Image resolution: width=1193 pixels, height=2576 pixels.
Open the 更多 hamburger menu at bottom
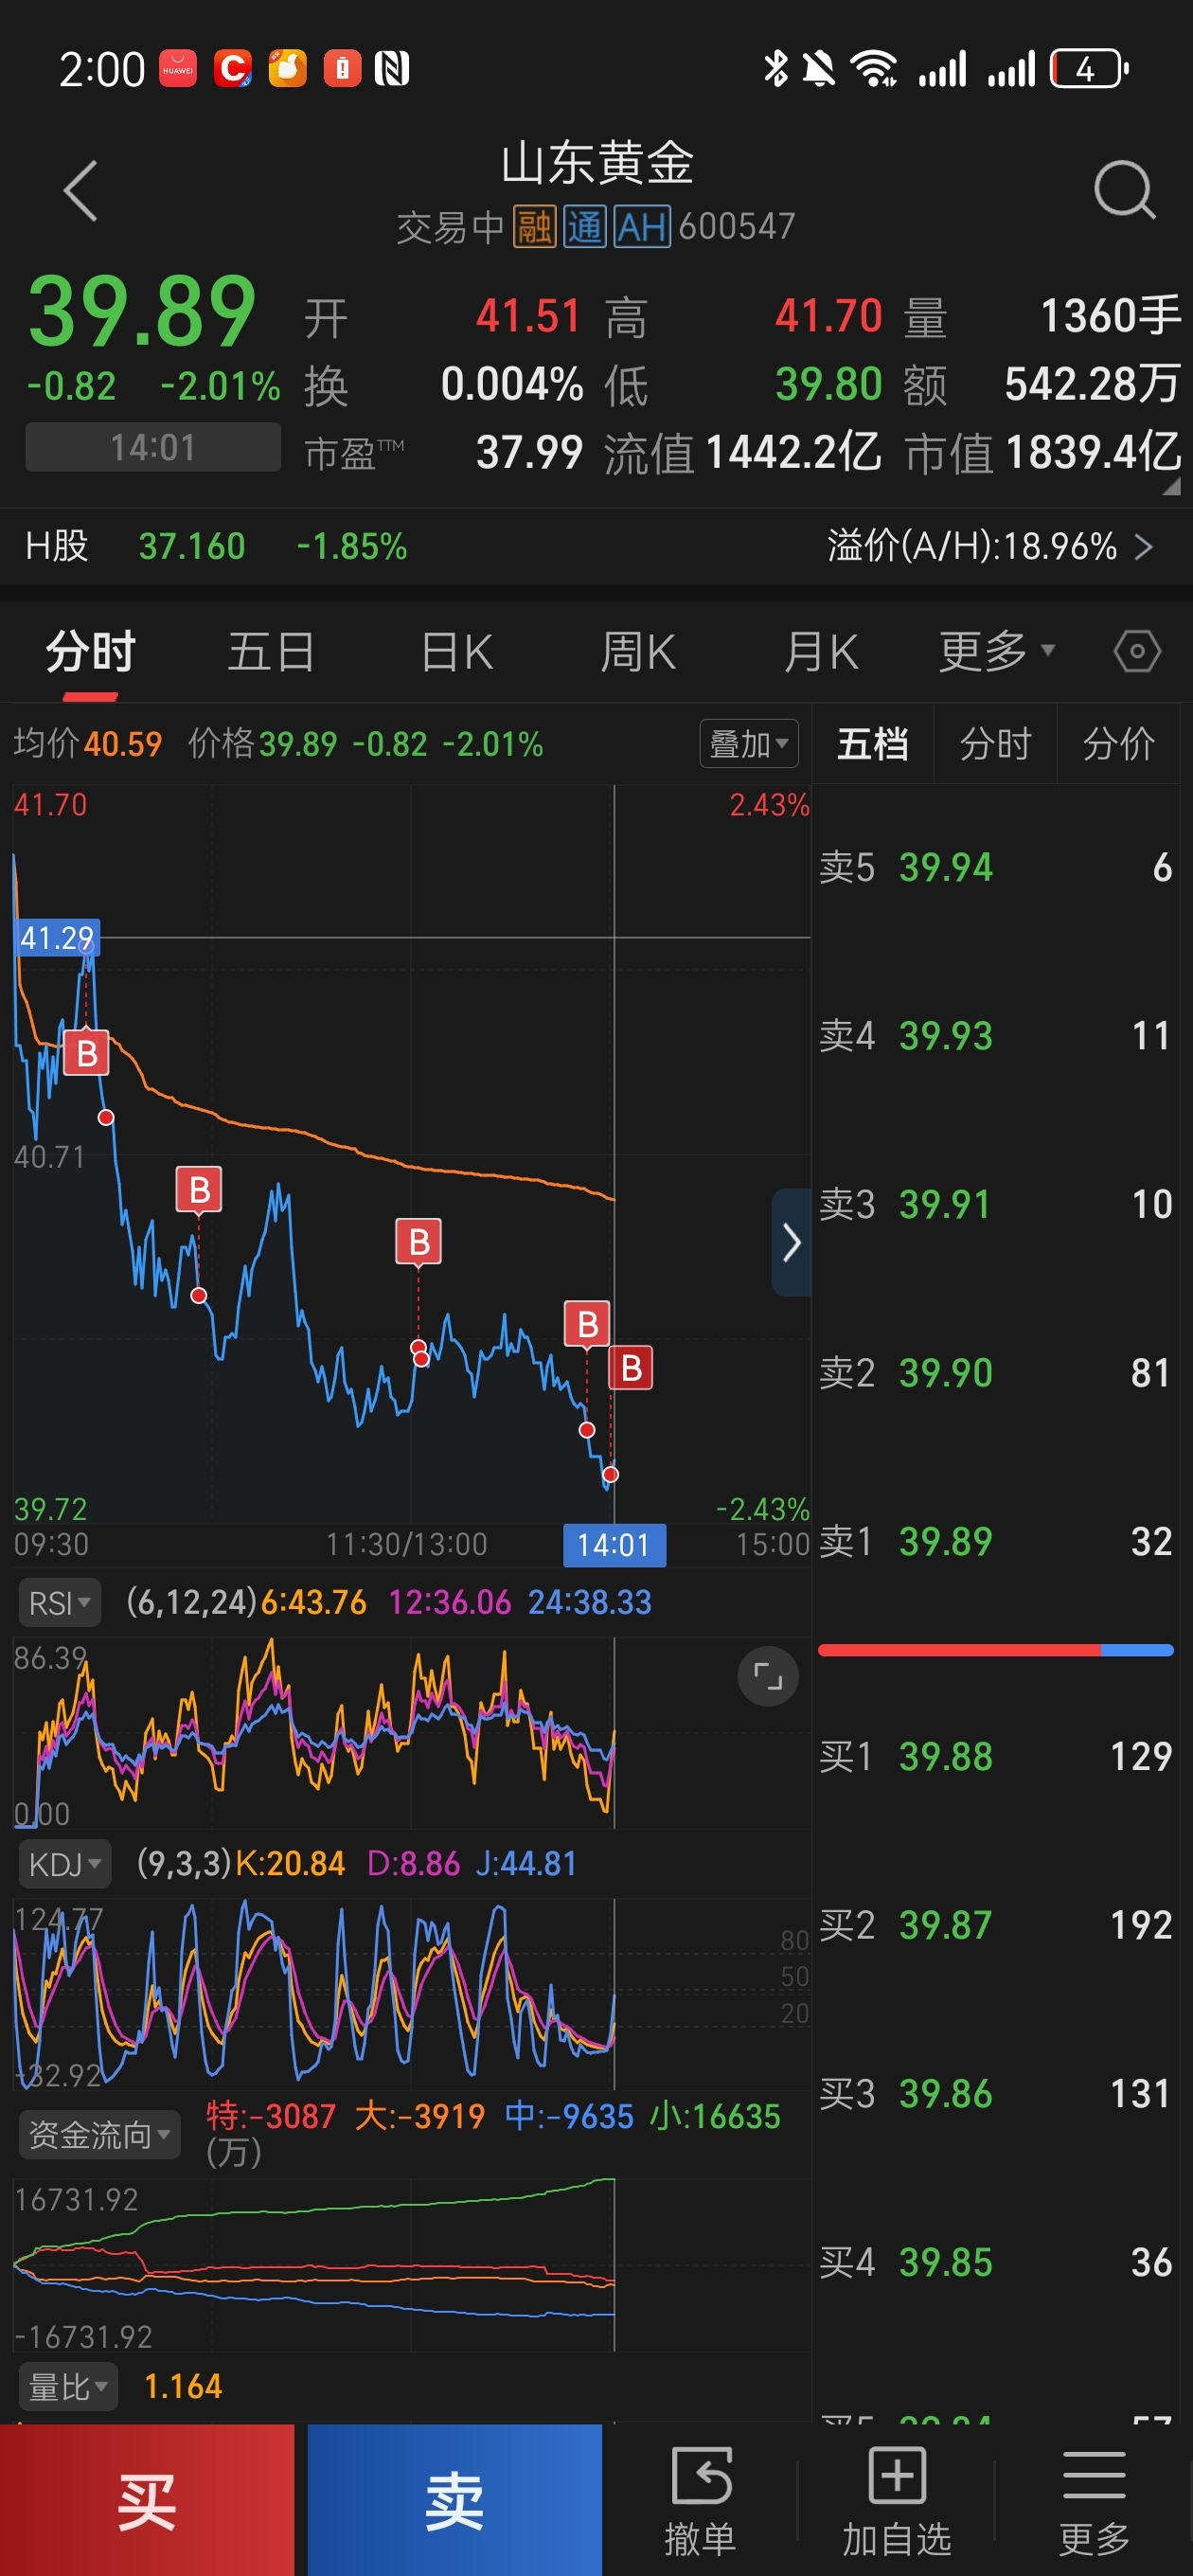[1094, 2500]
